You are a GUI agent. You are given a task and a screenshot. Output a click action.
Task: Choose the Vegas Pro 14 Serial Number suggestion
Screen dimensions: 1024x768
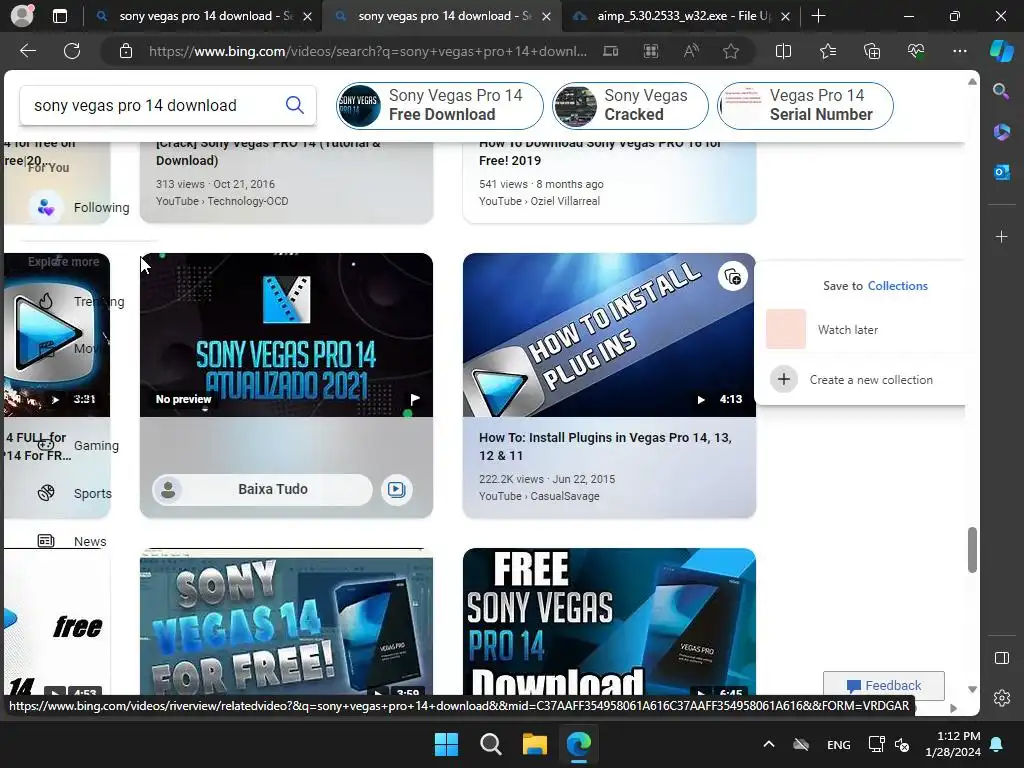pyautogui.click(x=805, y=105)
